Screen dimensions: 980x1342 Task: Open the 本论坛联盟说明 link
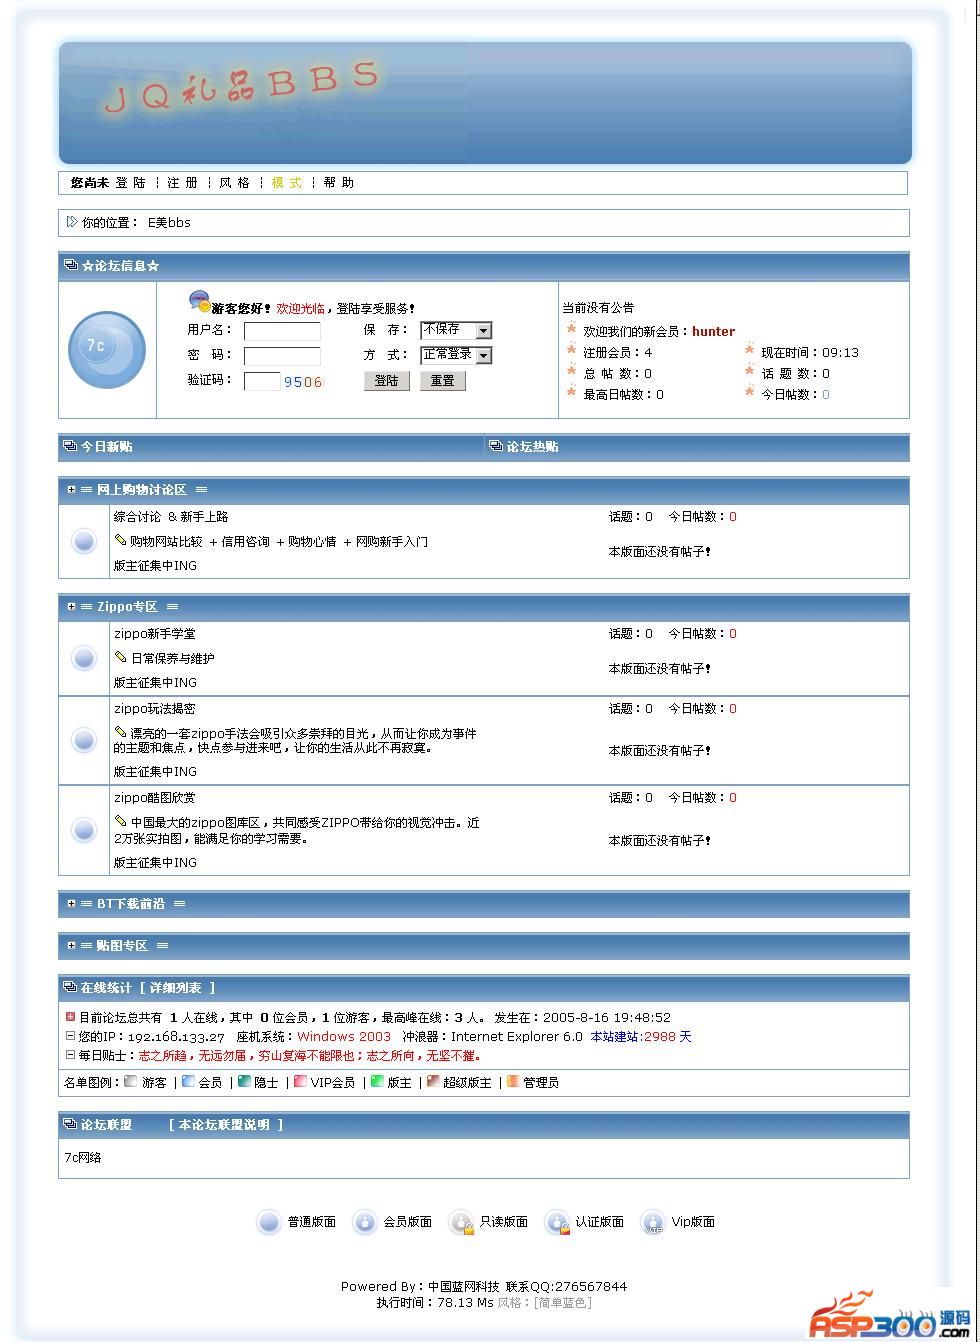(x=225, y=1125)
